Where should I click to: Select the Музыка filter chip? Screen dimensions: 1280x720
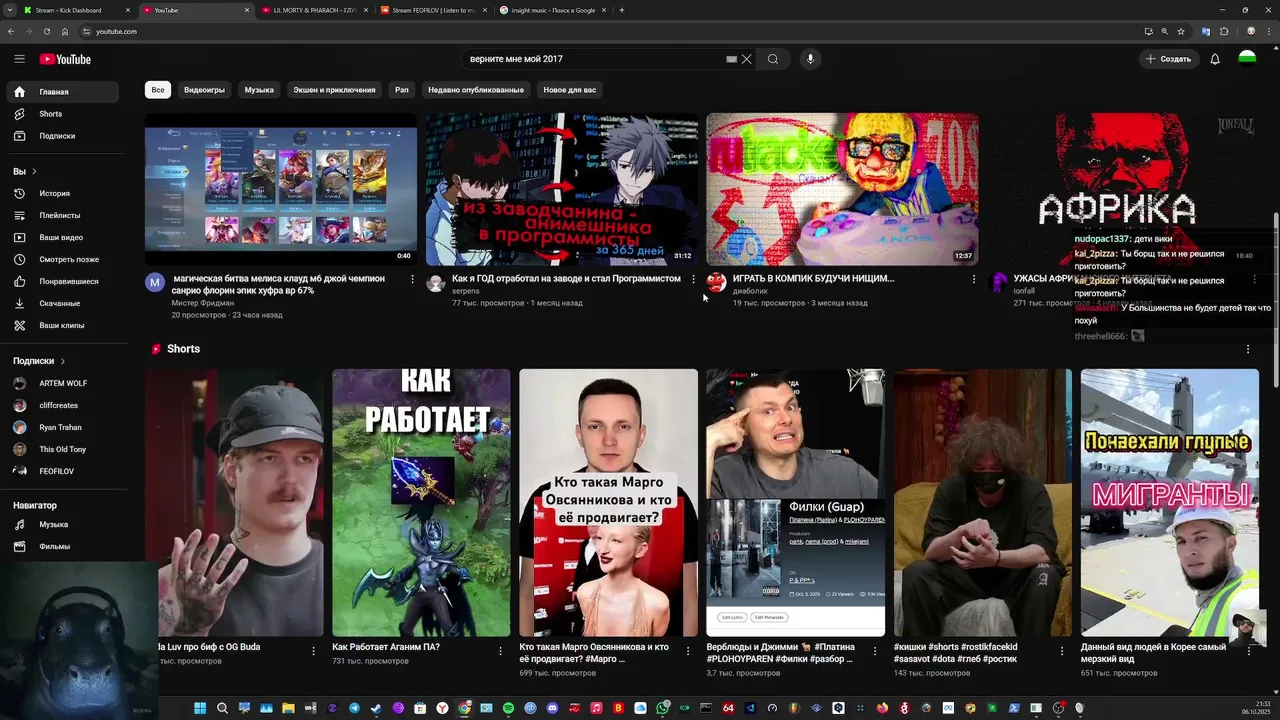pyautogui.click(x=259, y=90)
